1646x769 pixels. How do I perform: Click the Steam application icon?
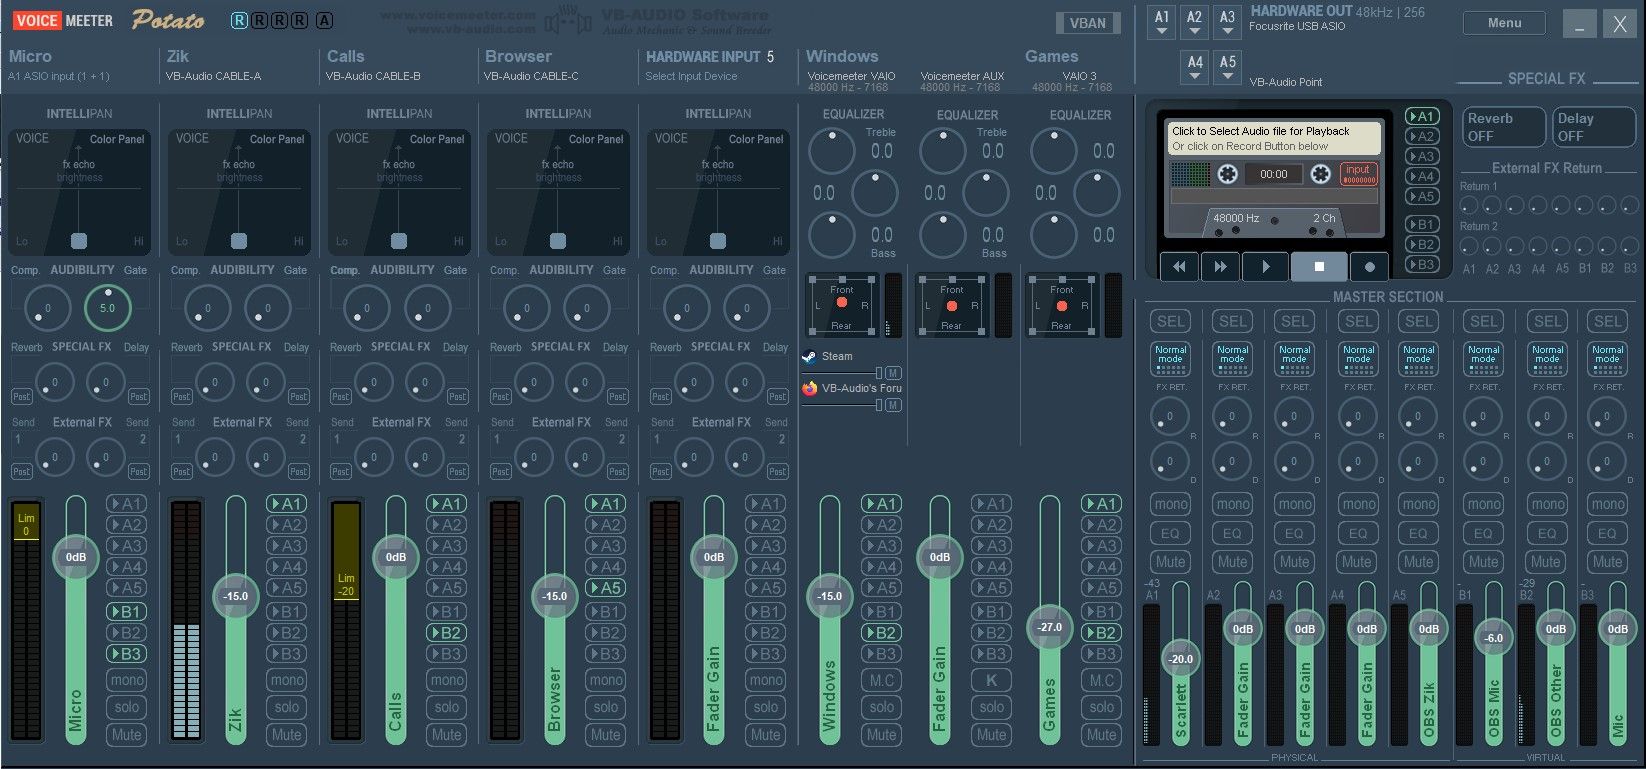click(809, 356)
